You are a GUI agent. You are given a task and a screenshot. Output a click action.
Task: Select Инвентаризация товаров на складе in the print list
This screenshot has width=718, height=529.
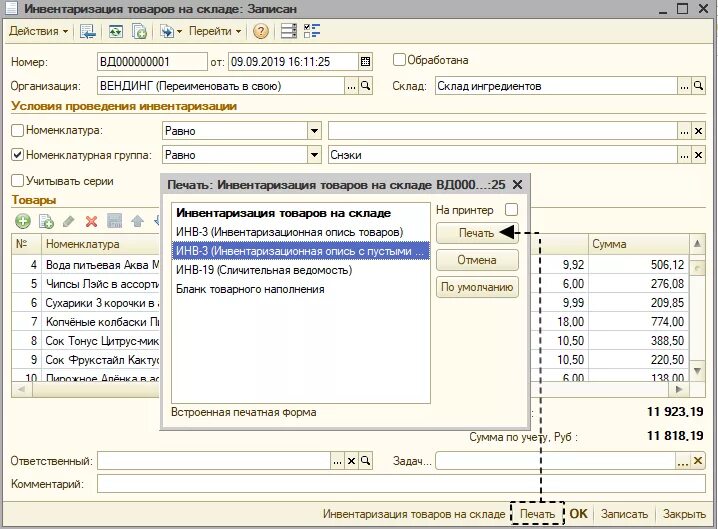click(300, 213)
